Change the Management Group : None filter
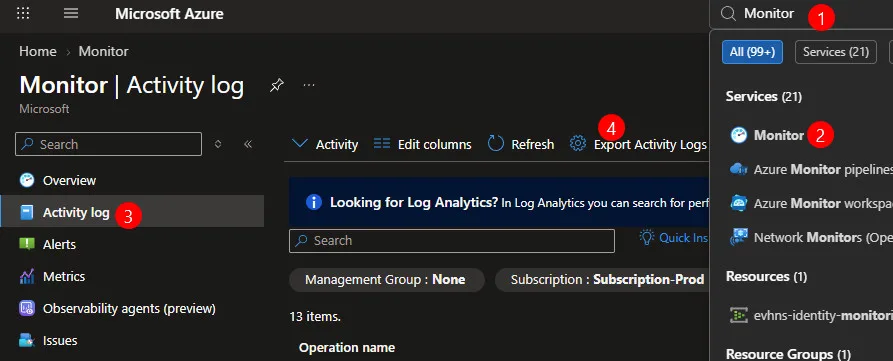Screen dimensions: 893x361 387,280
